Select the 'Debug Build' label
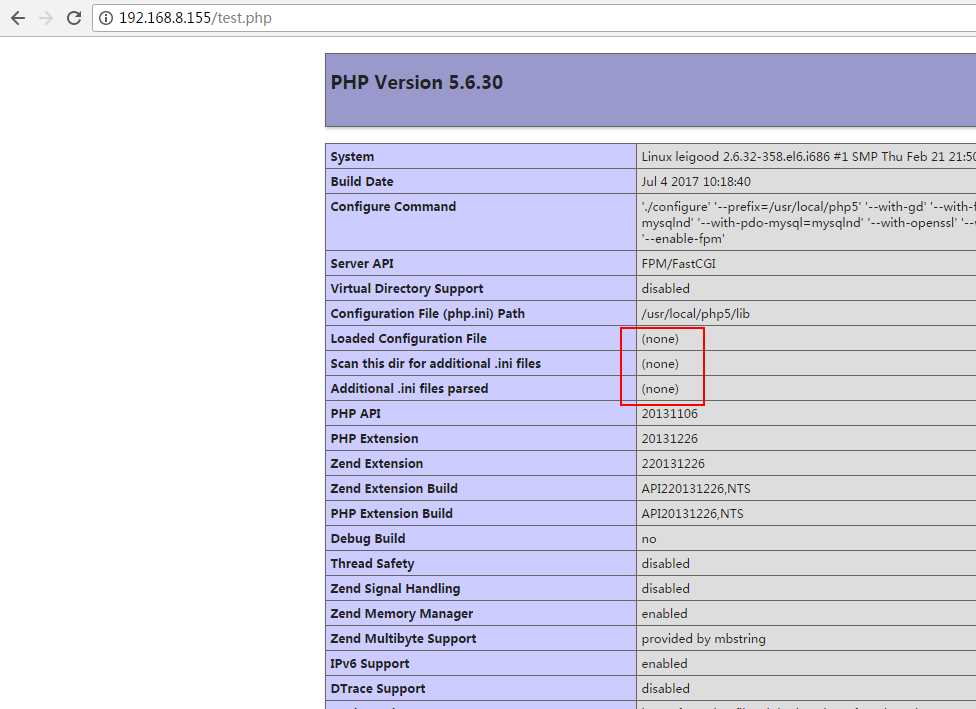The width and height of the screenshot is (976, 709). pos(368,538)
